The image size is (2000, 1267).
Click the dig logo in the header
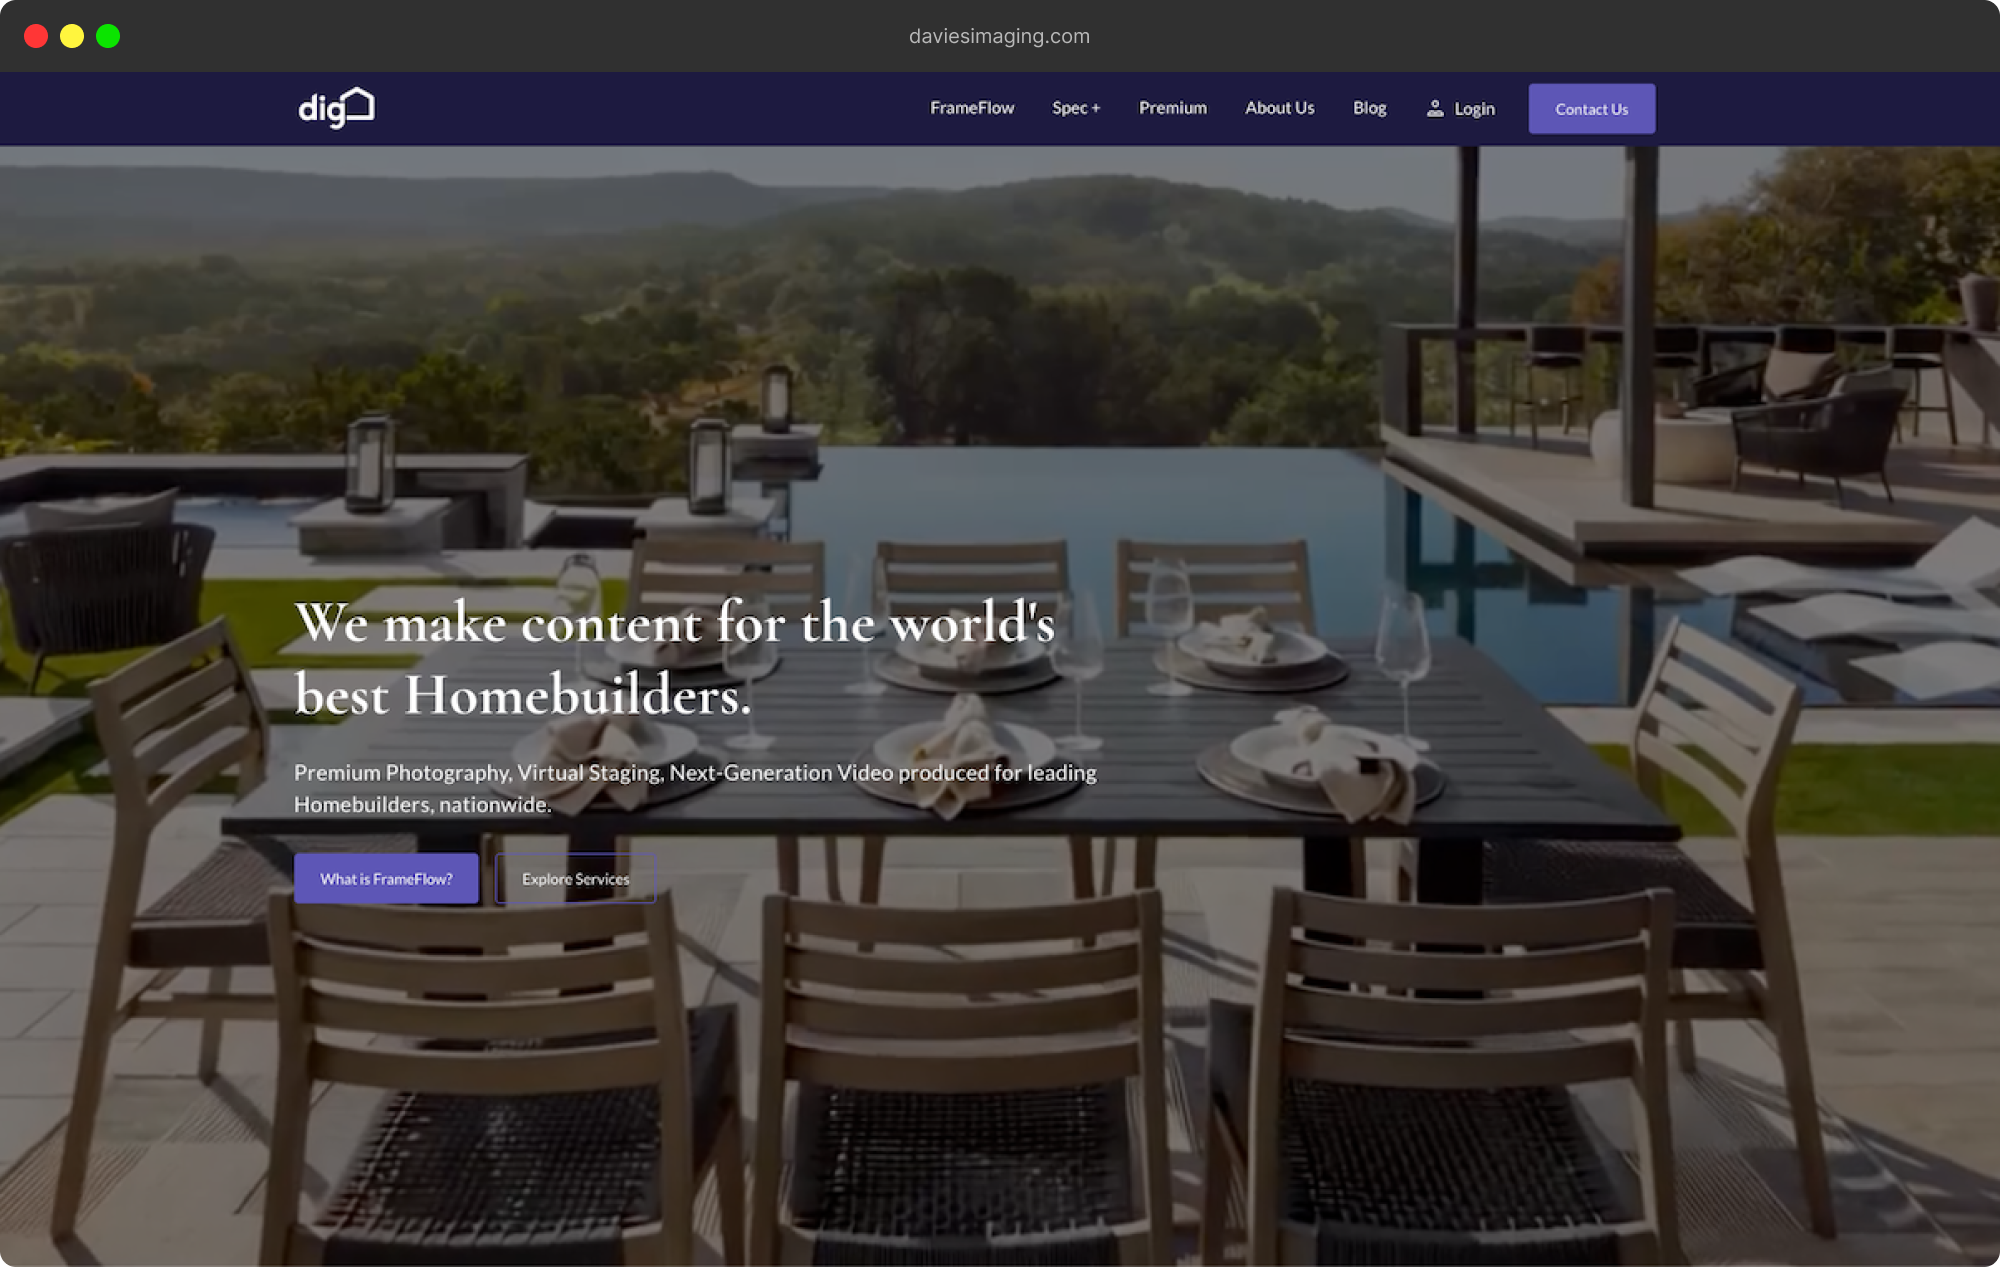336,108
